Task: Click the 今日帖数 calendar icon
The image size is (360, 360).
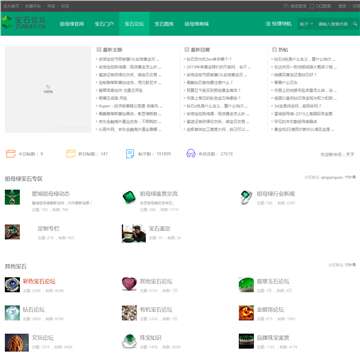Action: [x=11, y=154]
